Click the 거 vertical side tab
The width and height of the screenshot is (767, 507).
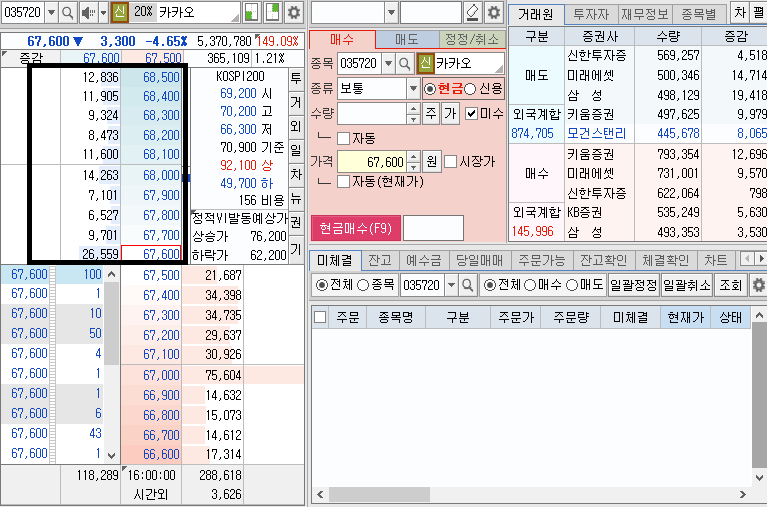click(x=296, y=103)
